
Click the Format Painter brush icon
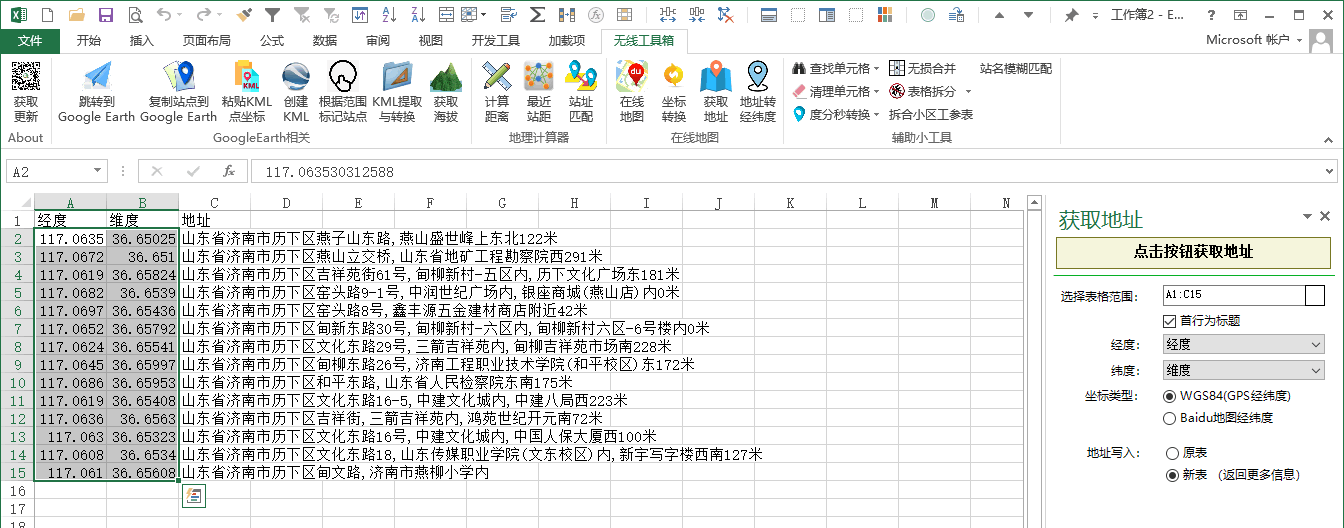pos(246,15)
